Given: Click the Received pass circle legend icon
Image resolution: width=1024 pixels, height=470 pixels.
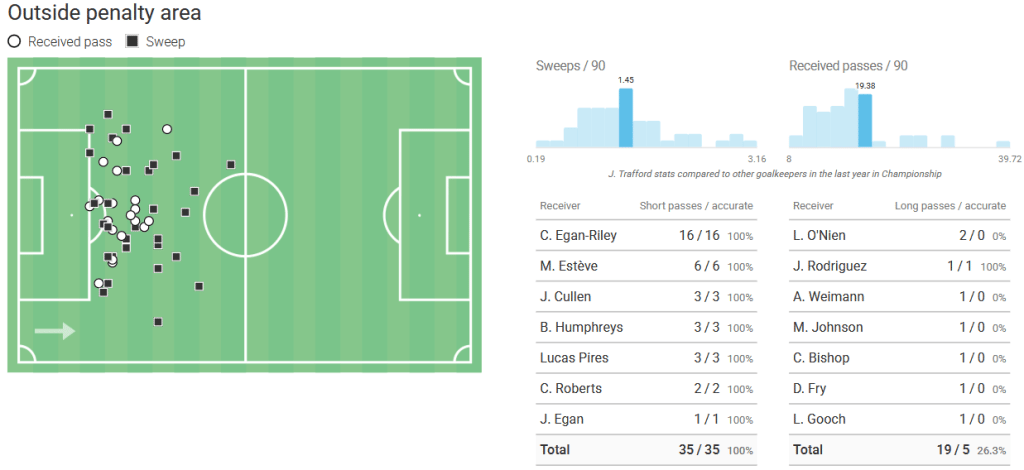Looking at the screenshot, I should tap(14, 42).
